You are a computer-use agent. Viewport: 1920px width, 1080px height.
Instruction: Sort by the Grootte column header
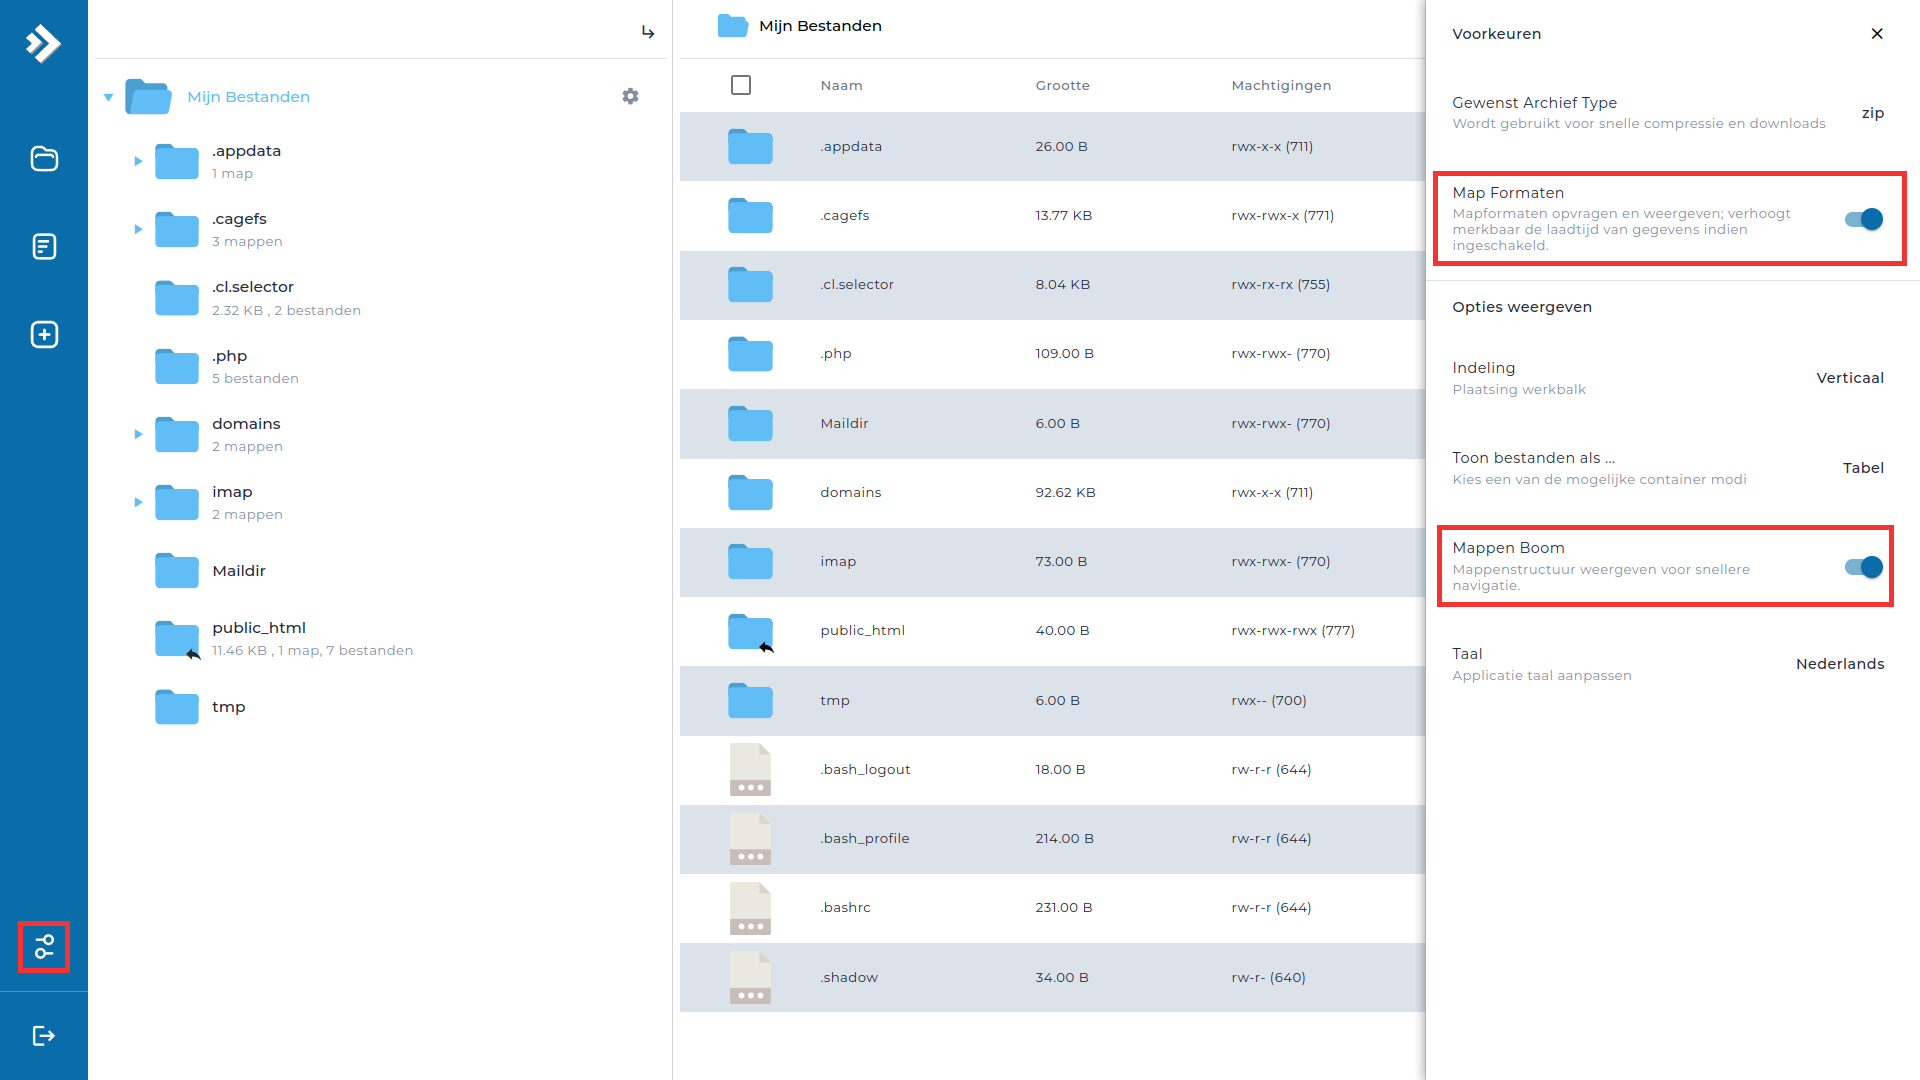[1062, 85]
